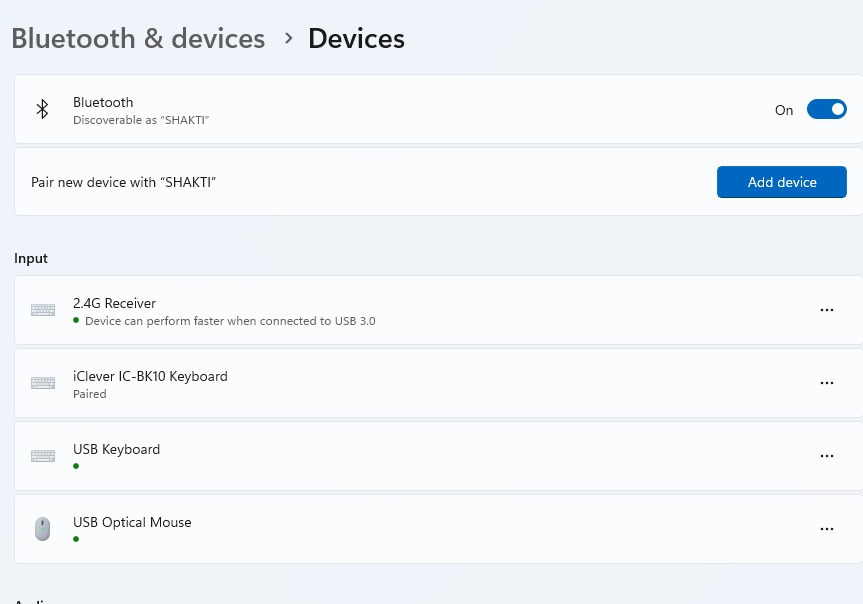Click the Pair new device with SHAKTI text
The image size is (863, 604).
click(123, 182)
